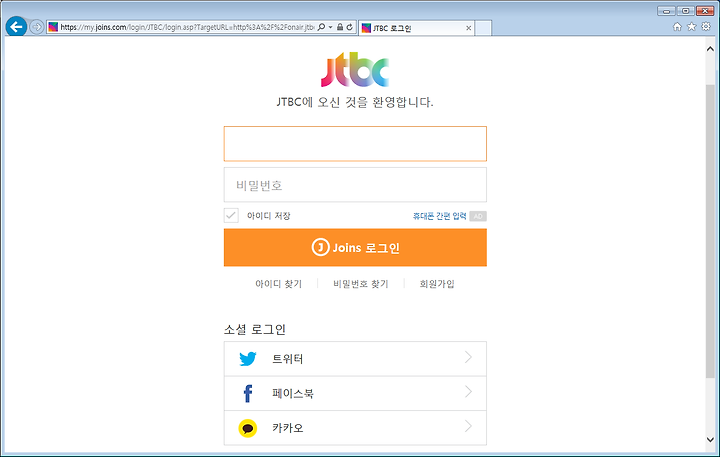Screen dimensions: 720x457
Task: Open 회원가입 sign-up link
Action: coord(437,284)
